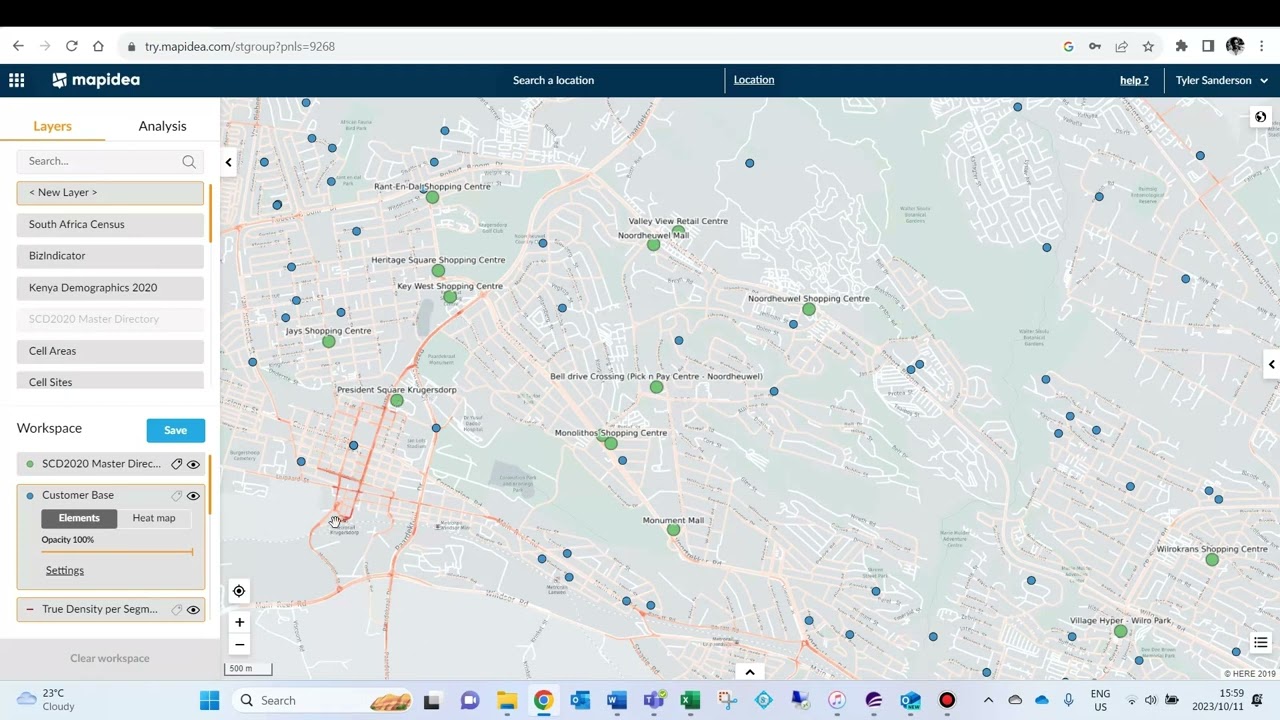Zoom in with the map plus button
The height and width of the screenshot is (720, 1280).
[239, 622]
